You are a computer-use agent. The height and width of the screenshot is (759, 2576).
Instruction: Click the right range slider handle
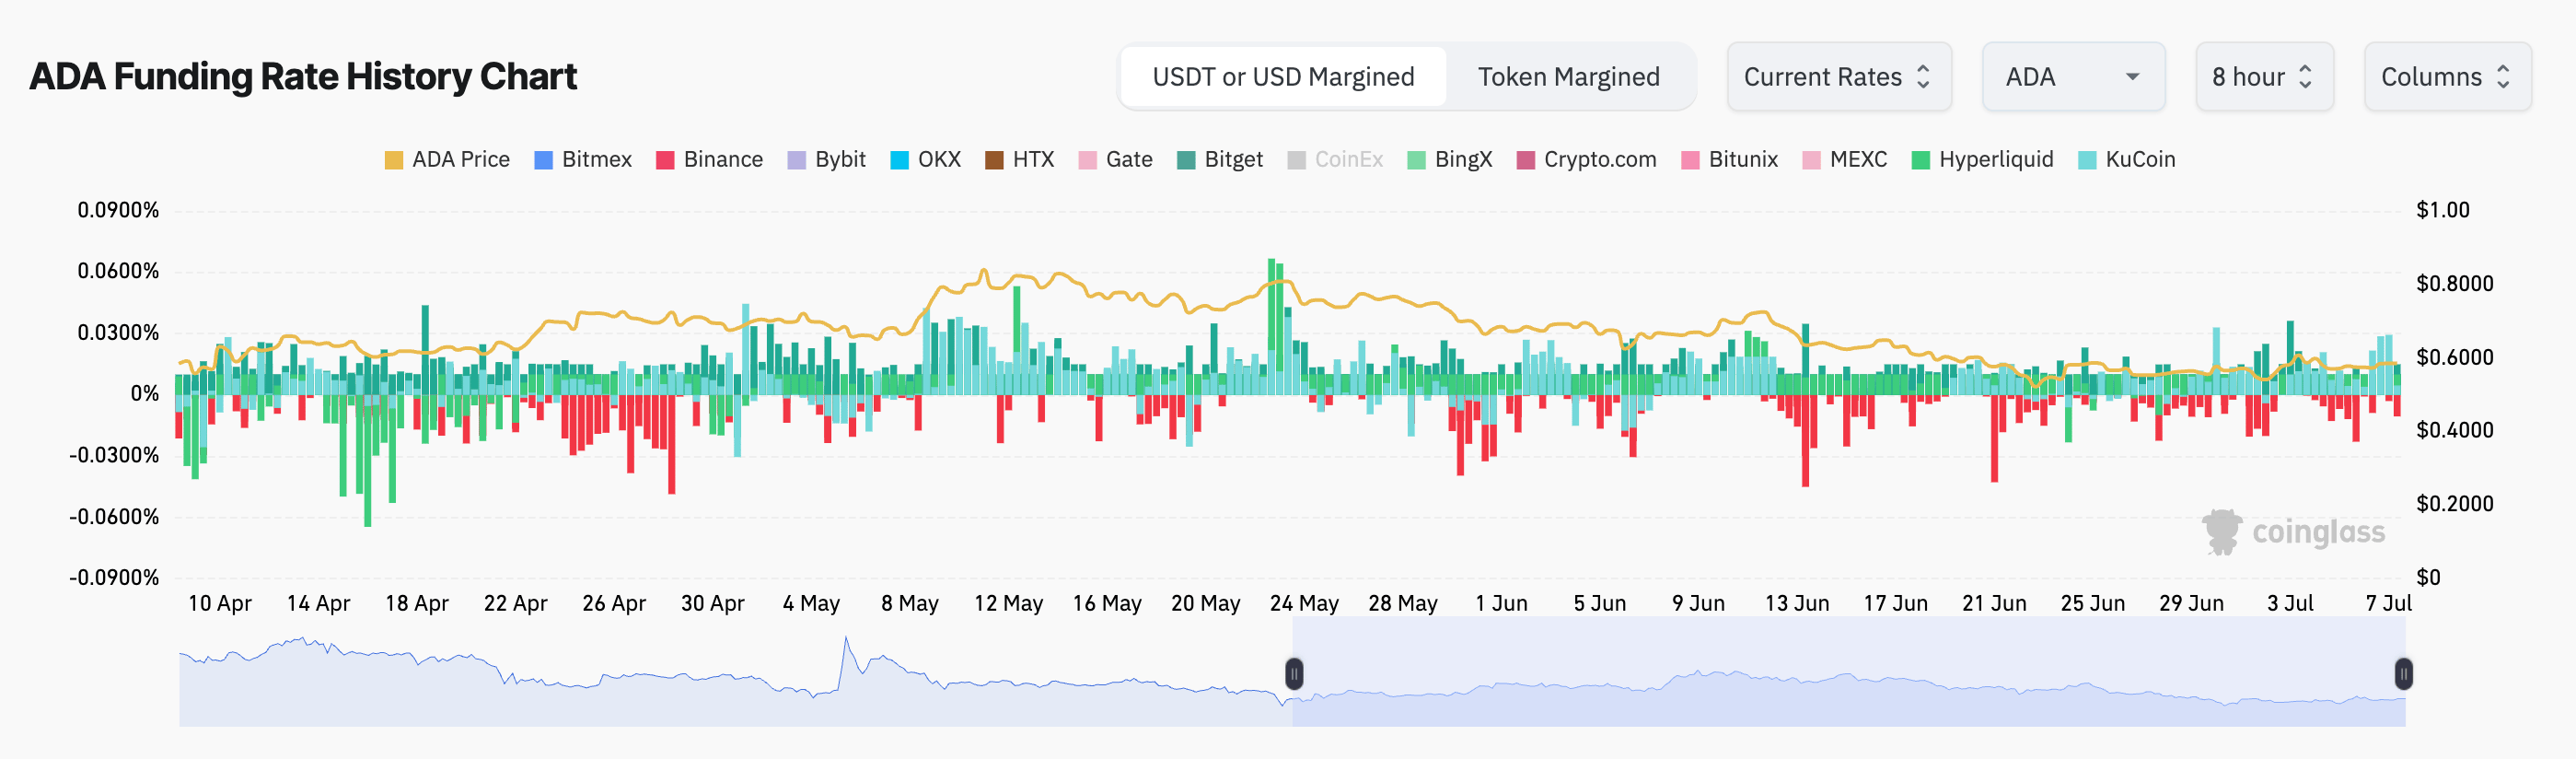click(x=2403, y=674)
